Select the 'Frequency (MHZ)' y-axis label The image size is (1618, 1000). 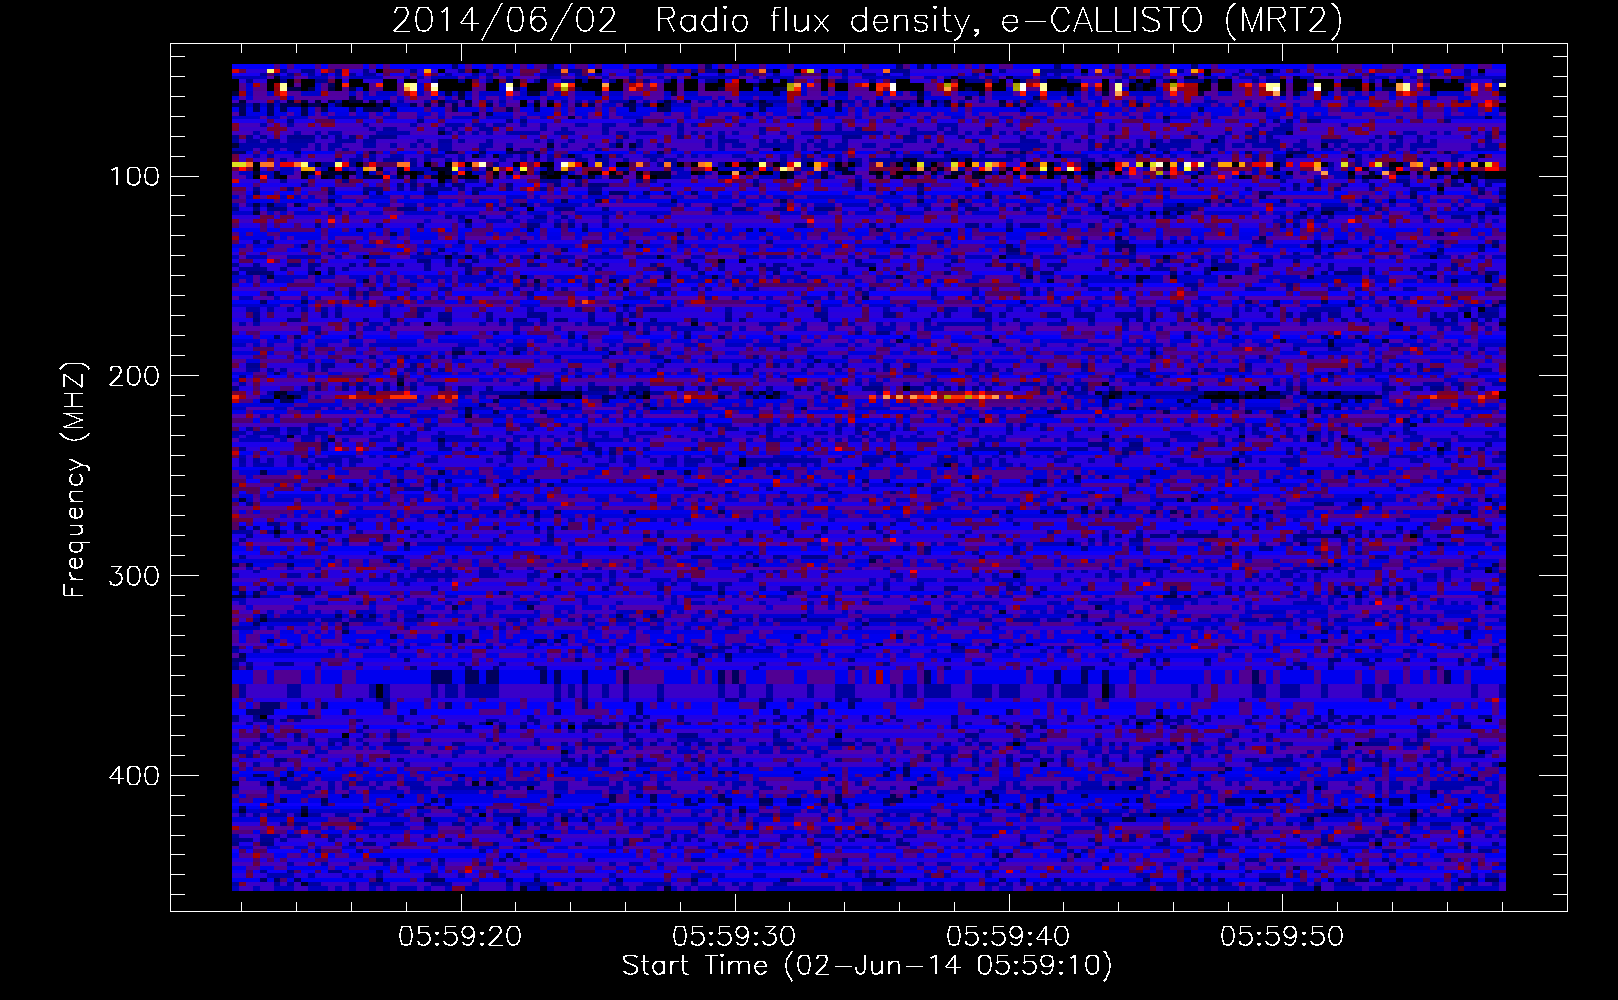pyautogui.click(x=75, y=479)
